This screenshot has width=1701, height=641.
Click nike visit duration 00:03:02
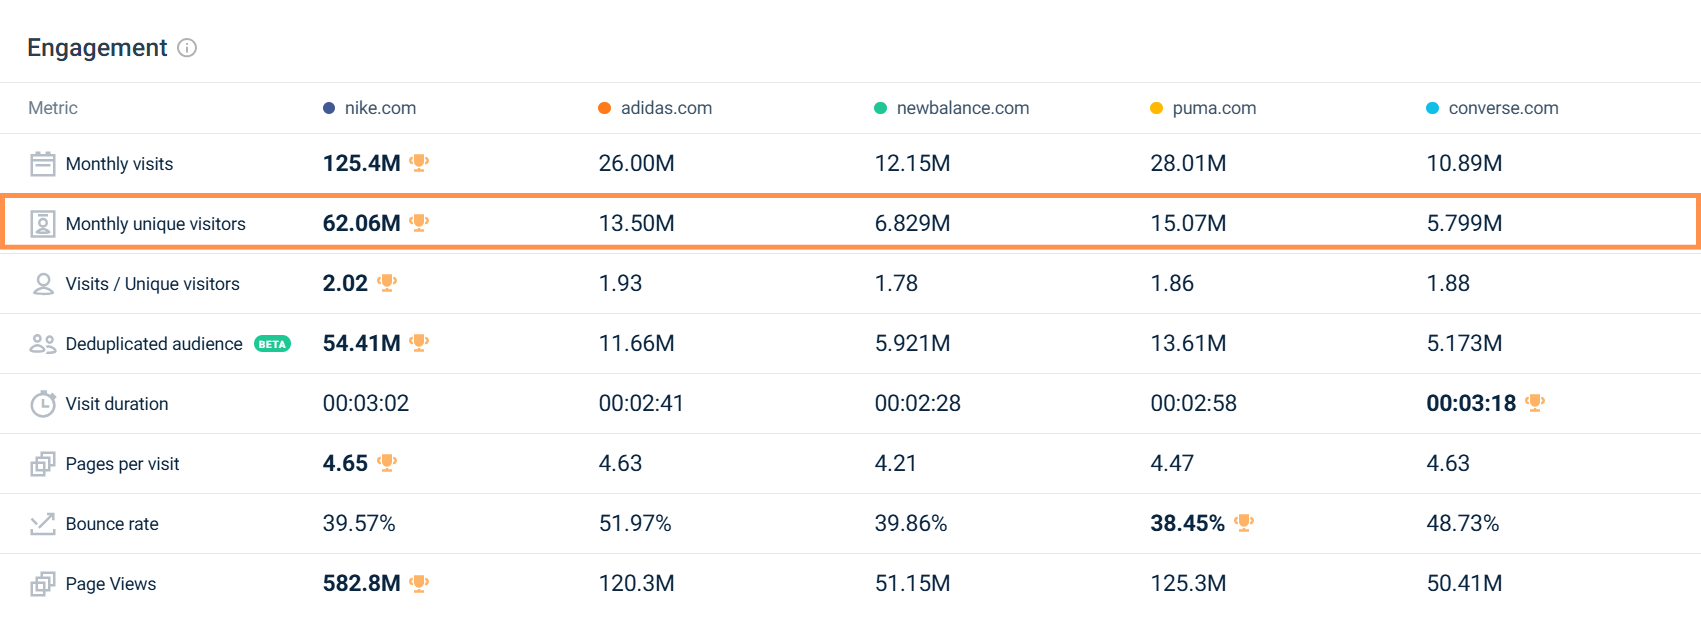pyautogui.click(x=366, y=403)
